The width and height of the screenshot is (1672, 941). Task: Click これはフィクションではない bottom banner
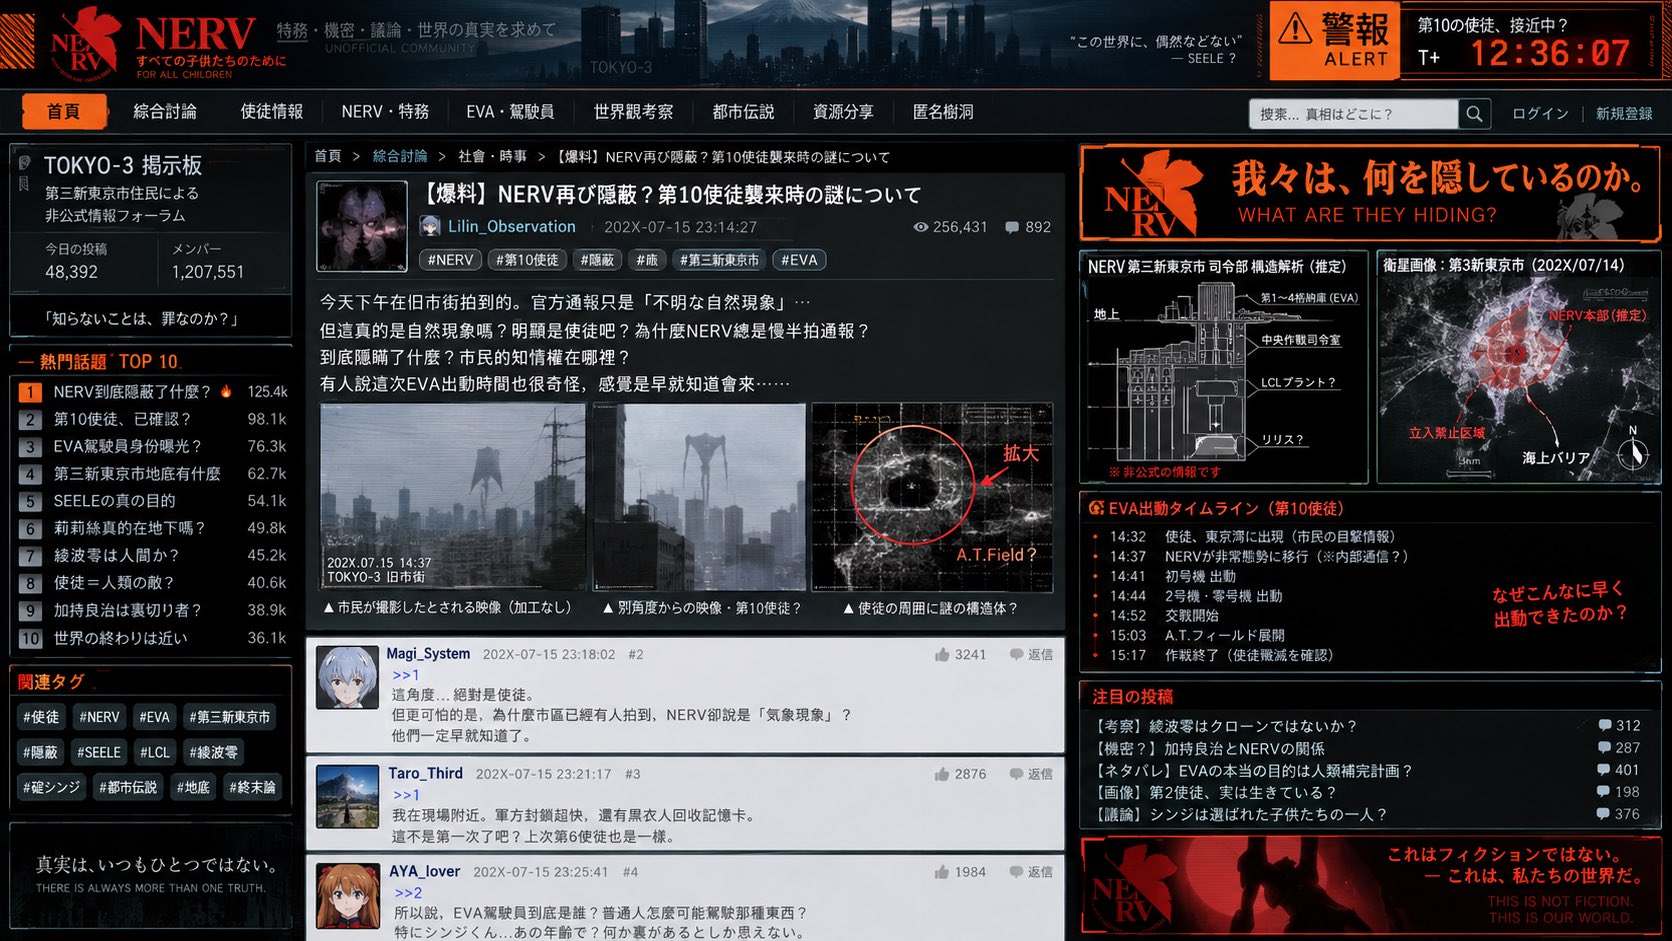tap(1370, 884)
